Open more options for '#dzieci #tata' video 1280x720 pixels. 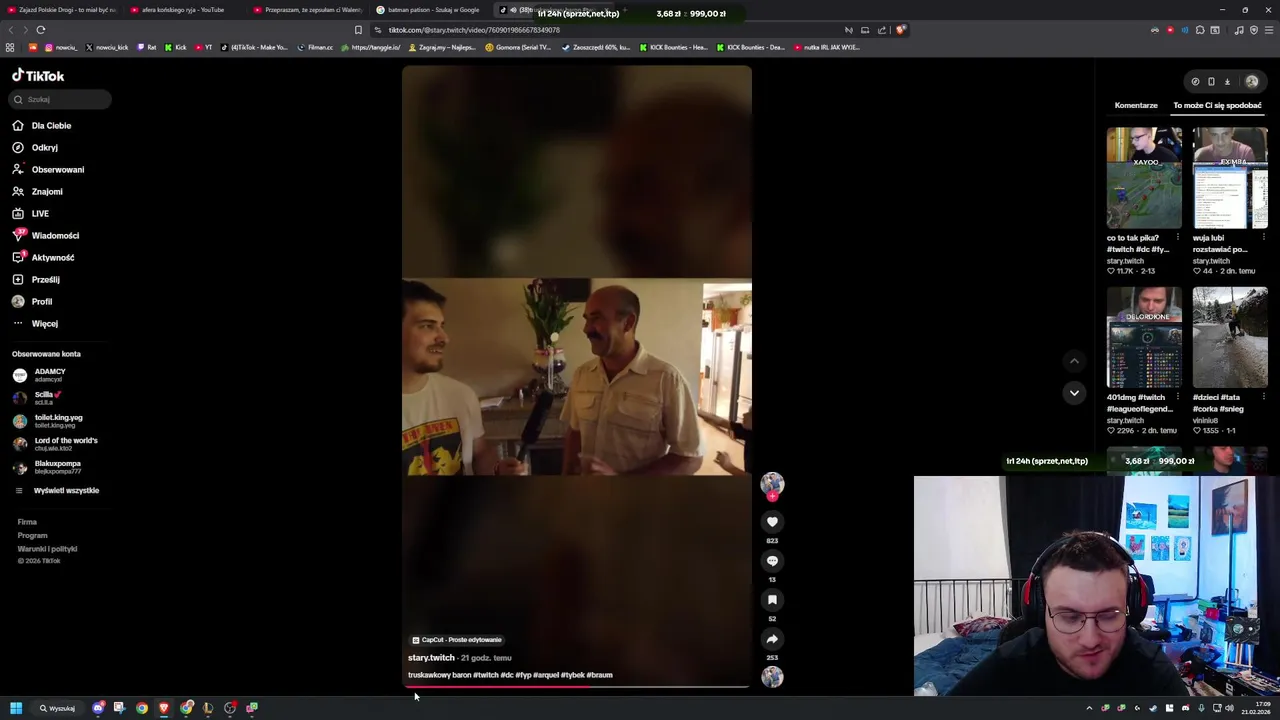[x=1264, y=397]
